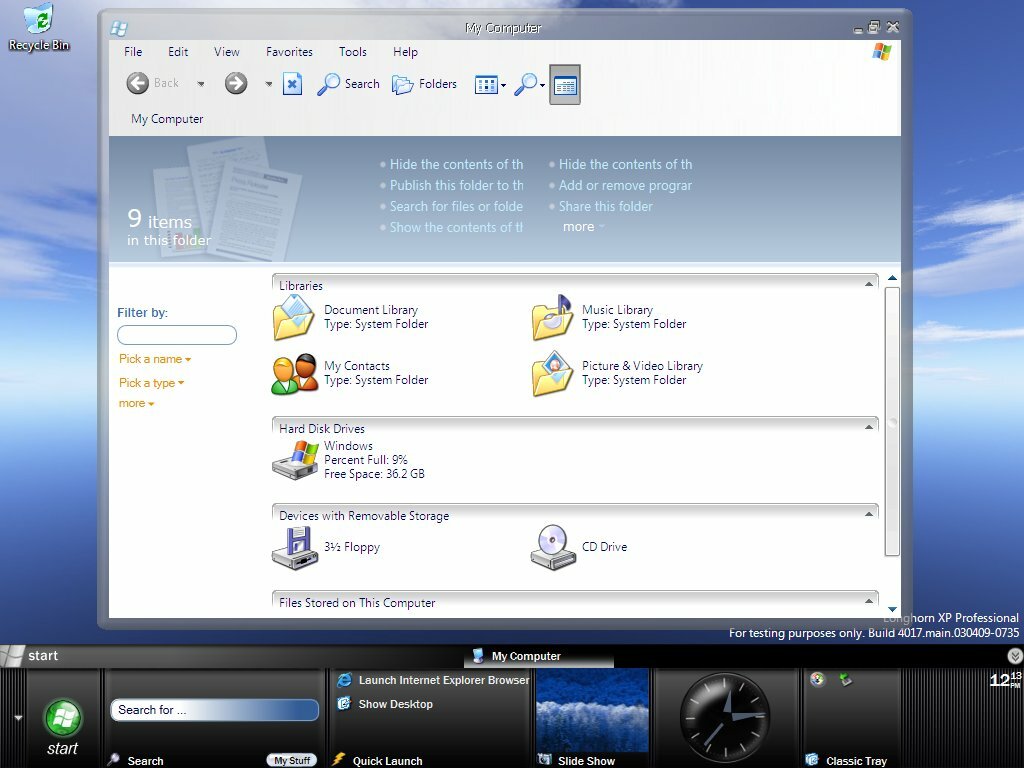Click the Back arrow button
Viewport: 1024px width, 768px height.
click(x=137, y=84)
